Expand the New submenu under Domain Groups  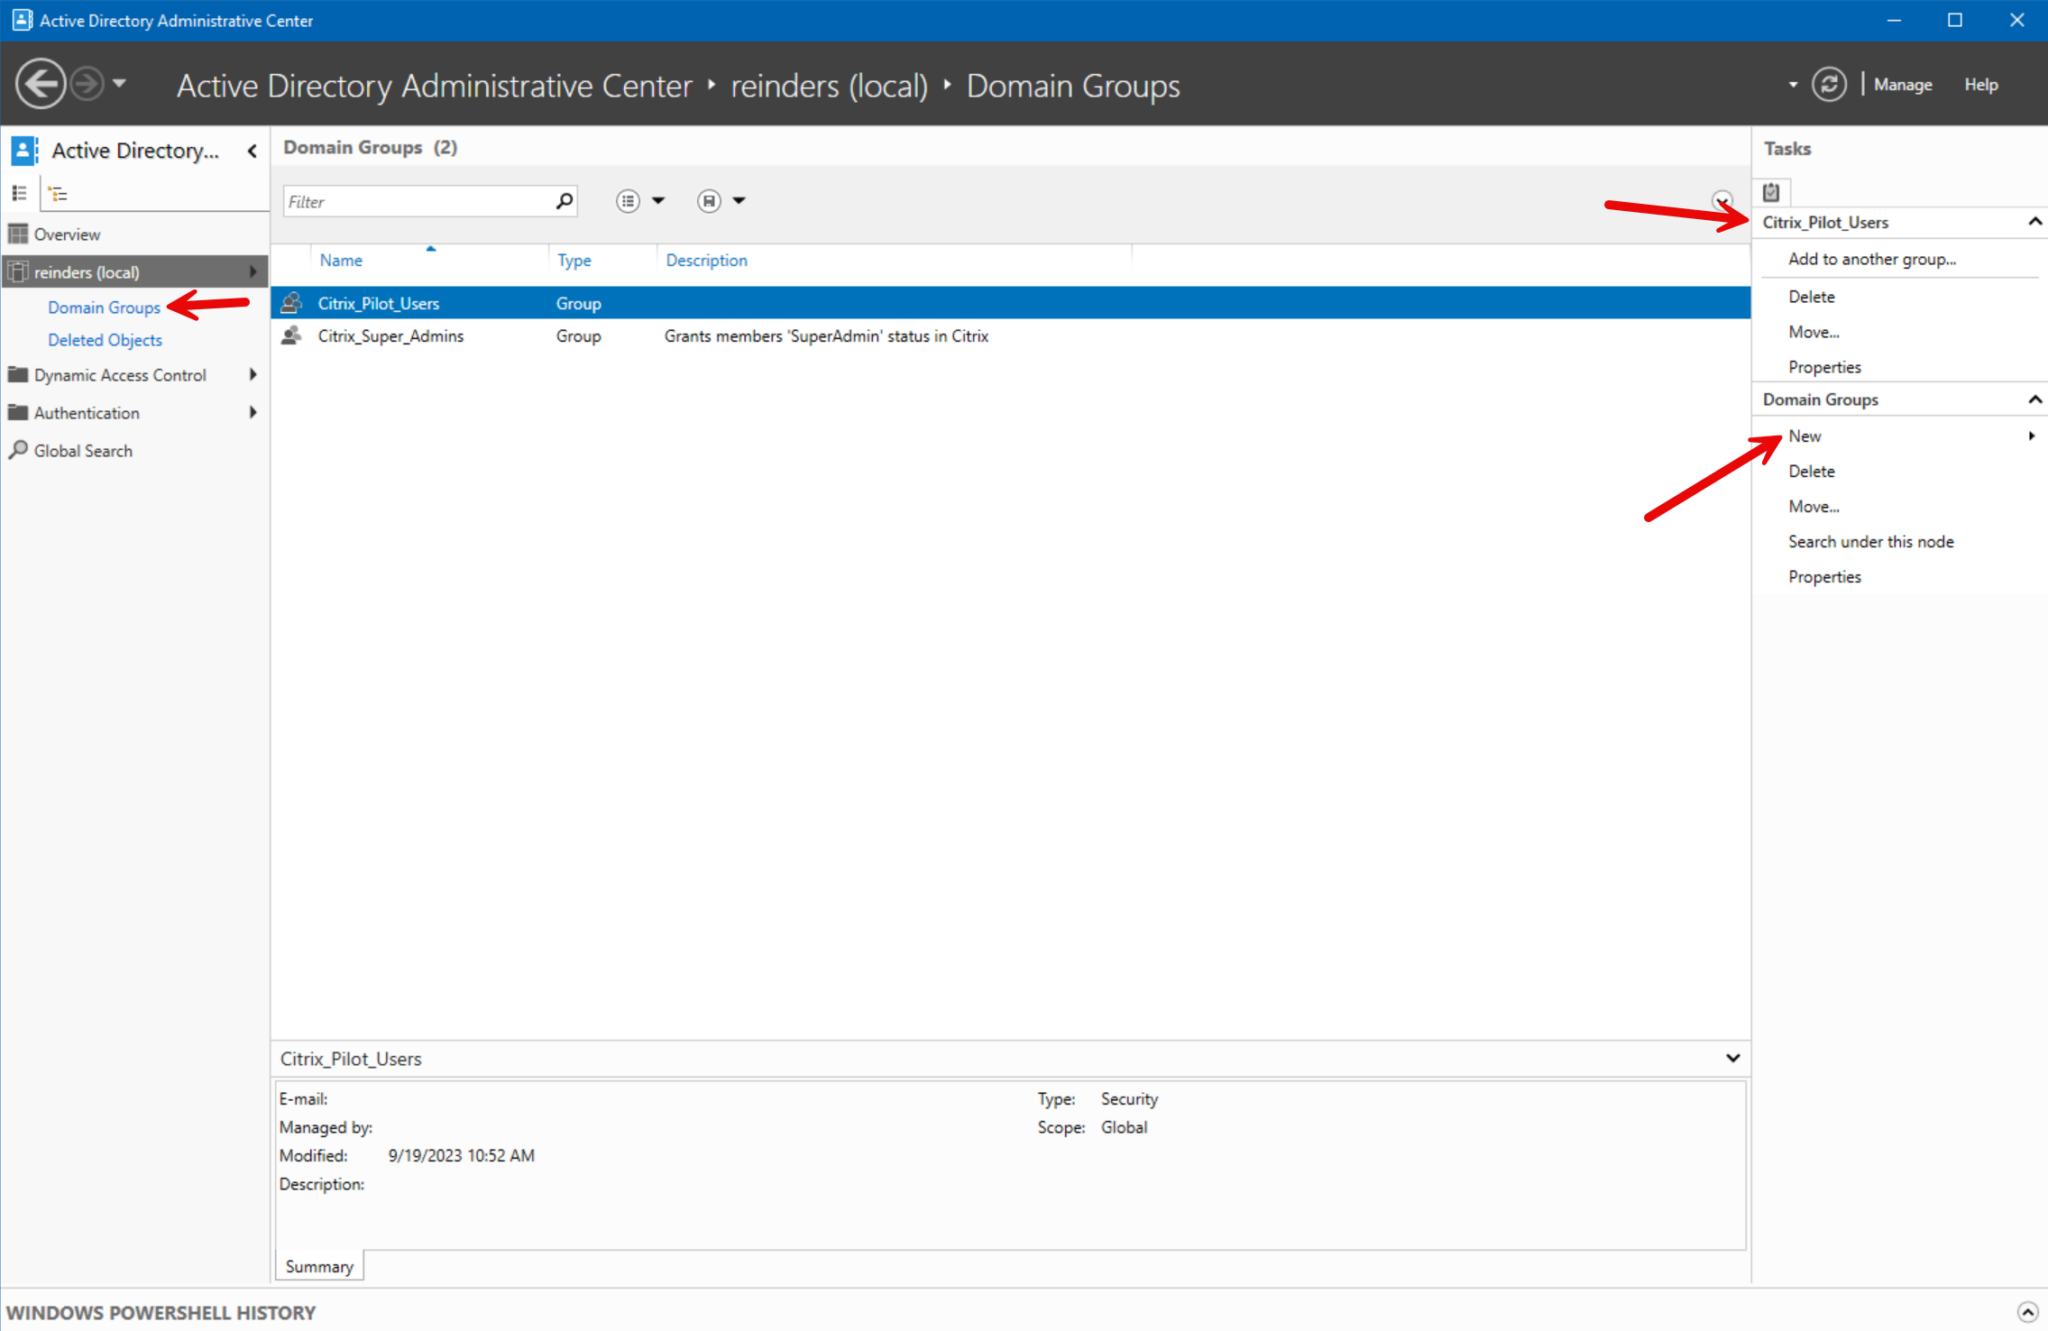[x=2031, y=436]
